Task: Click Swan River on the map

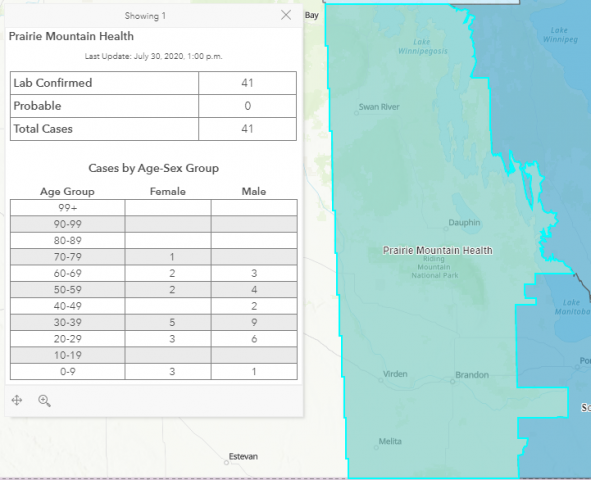Action: 379,107
